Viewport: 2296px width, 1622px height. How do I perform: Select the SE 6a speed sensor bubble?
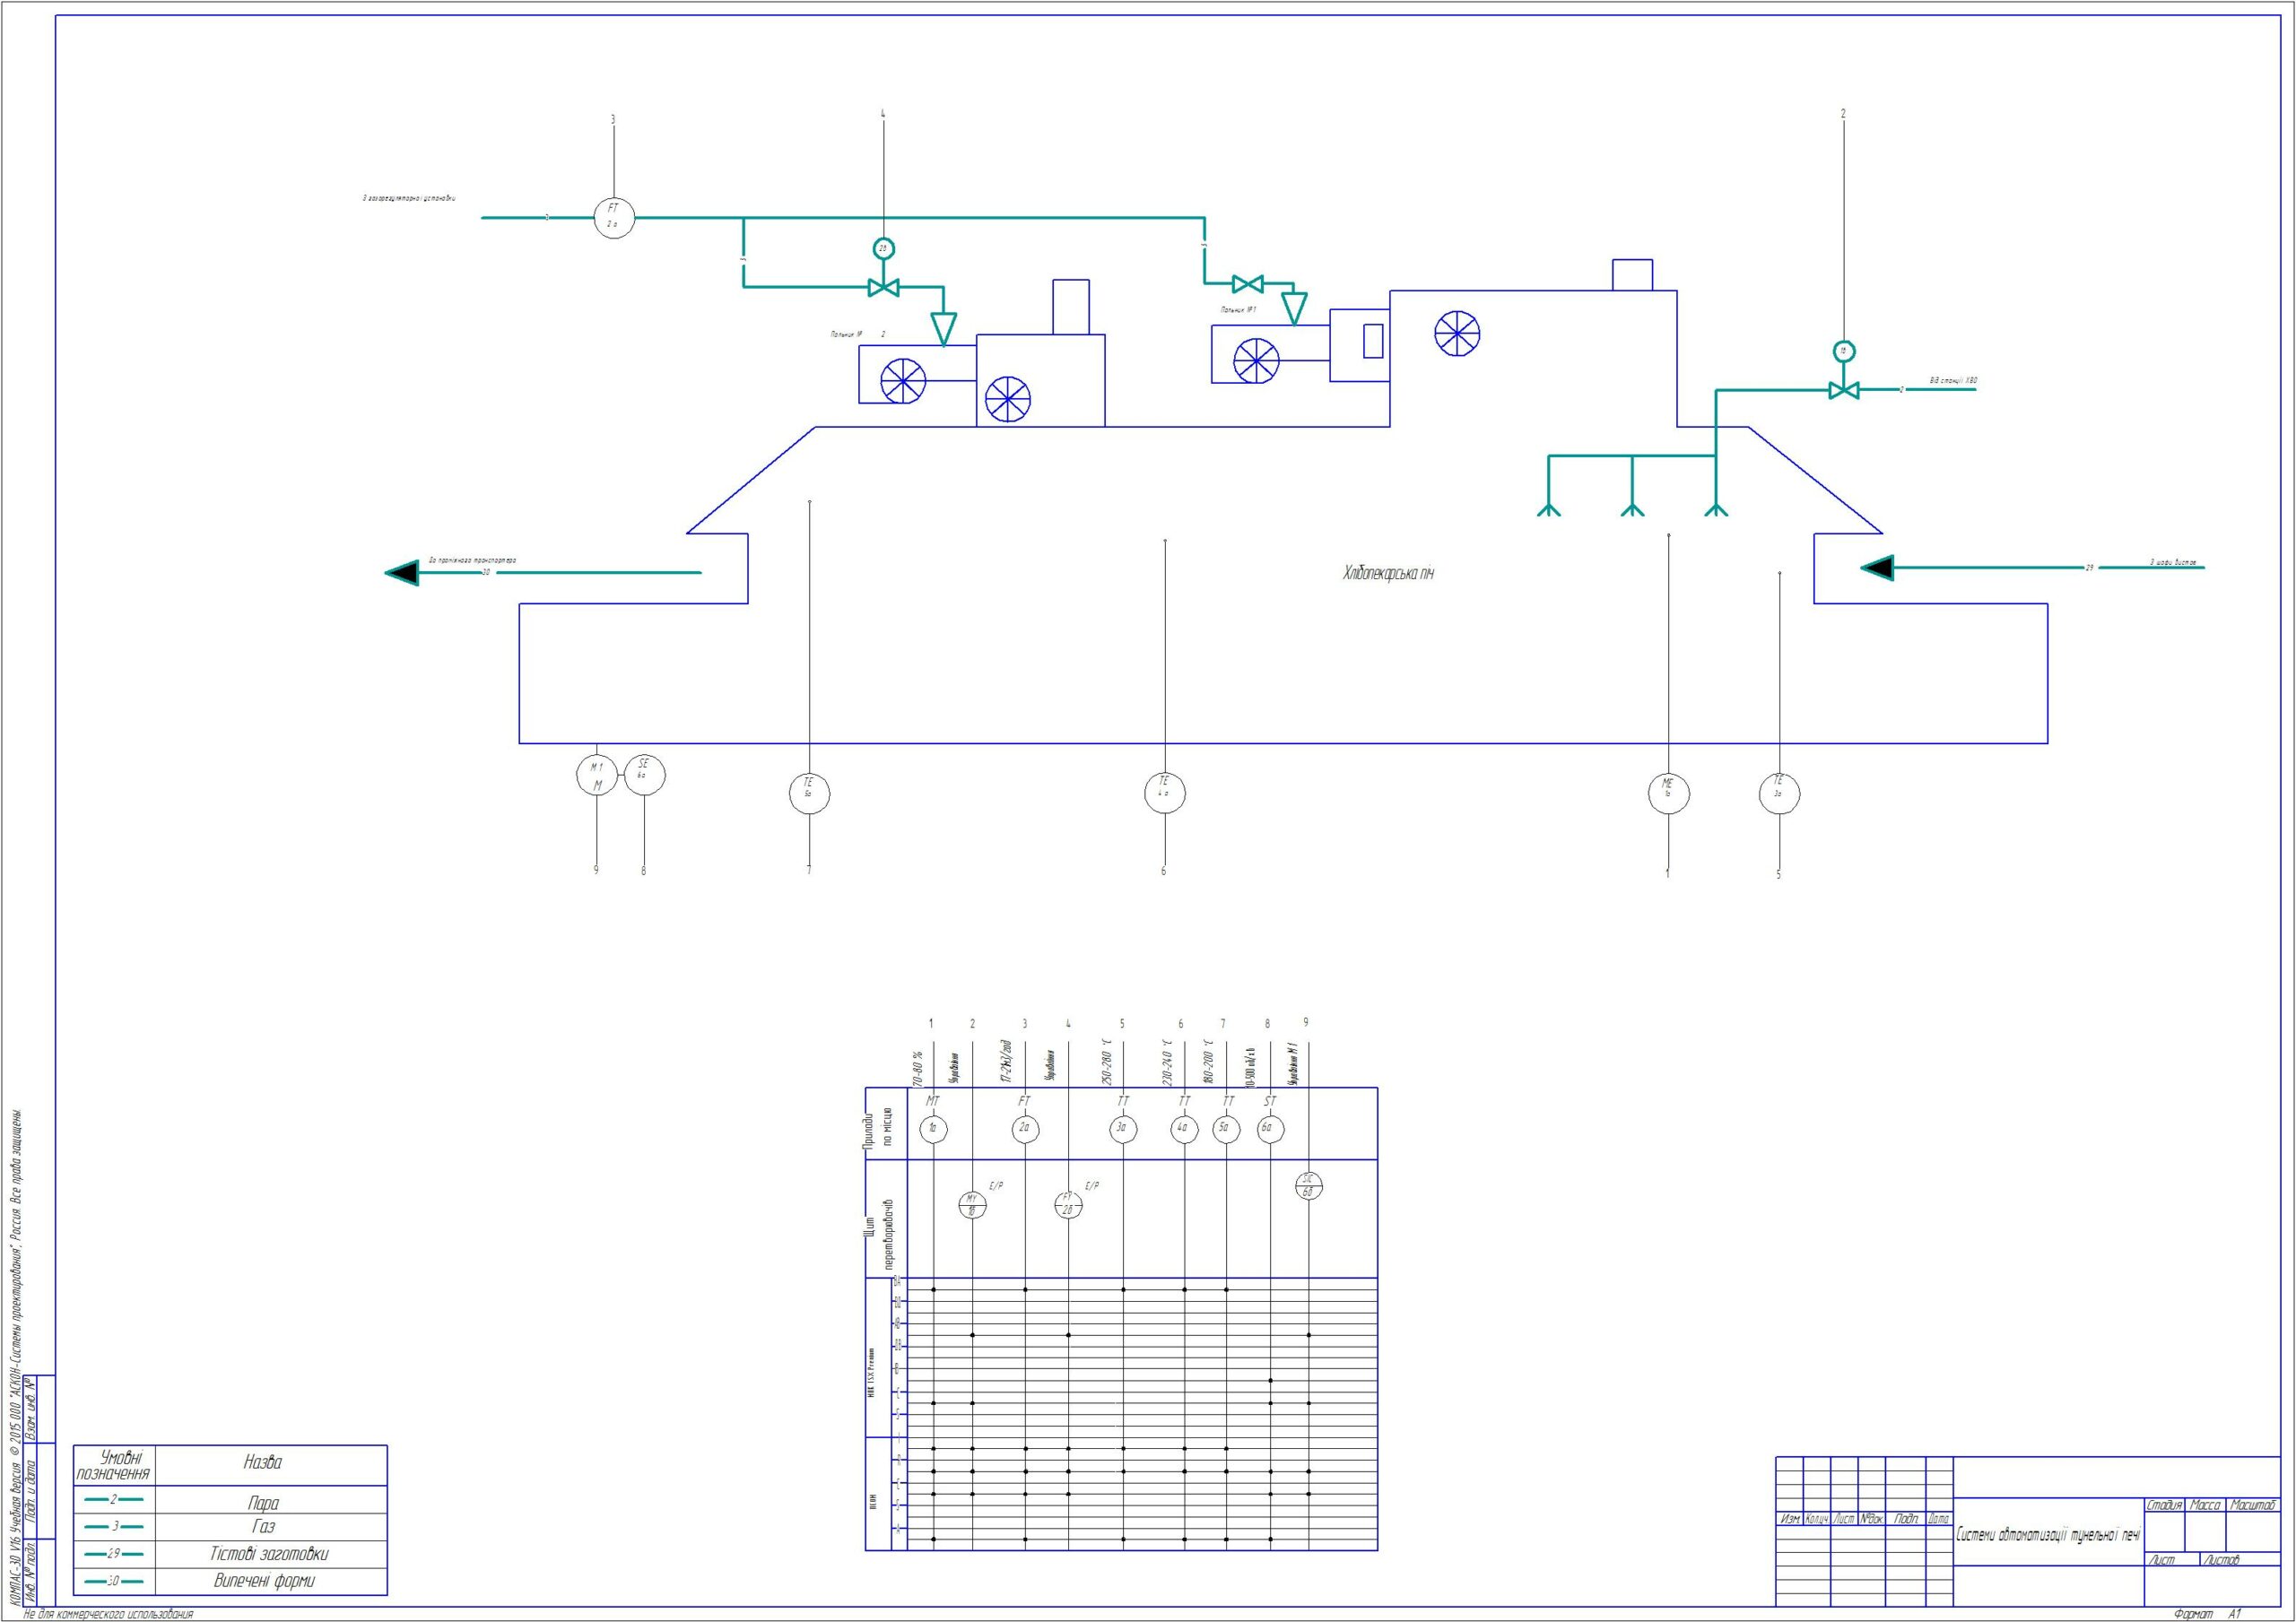[644, 775]
